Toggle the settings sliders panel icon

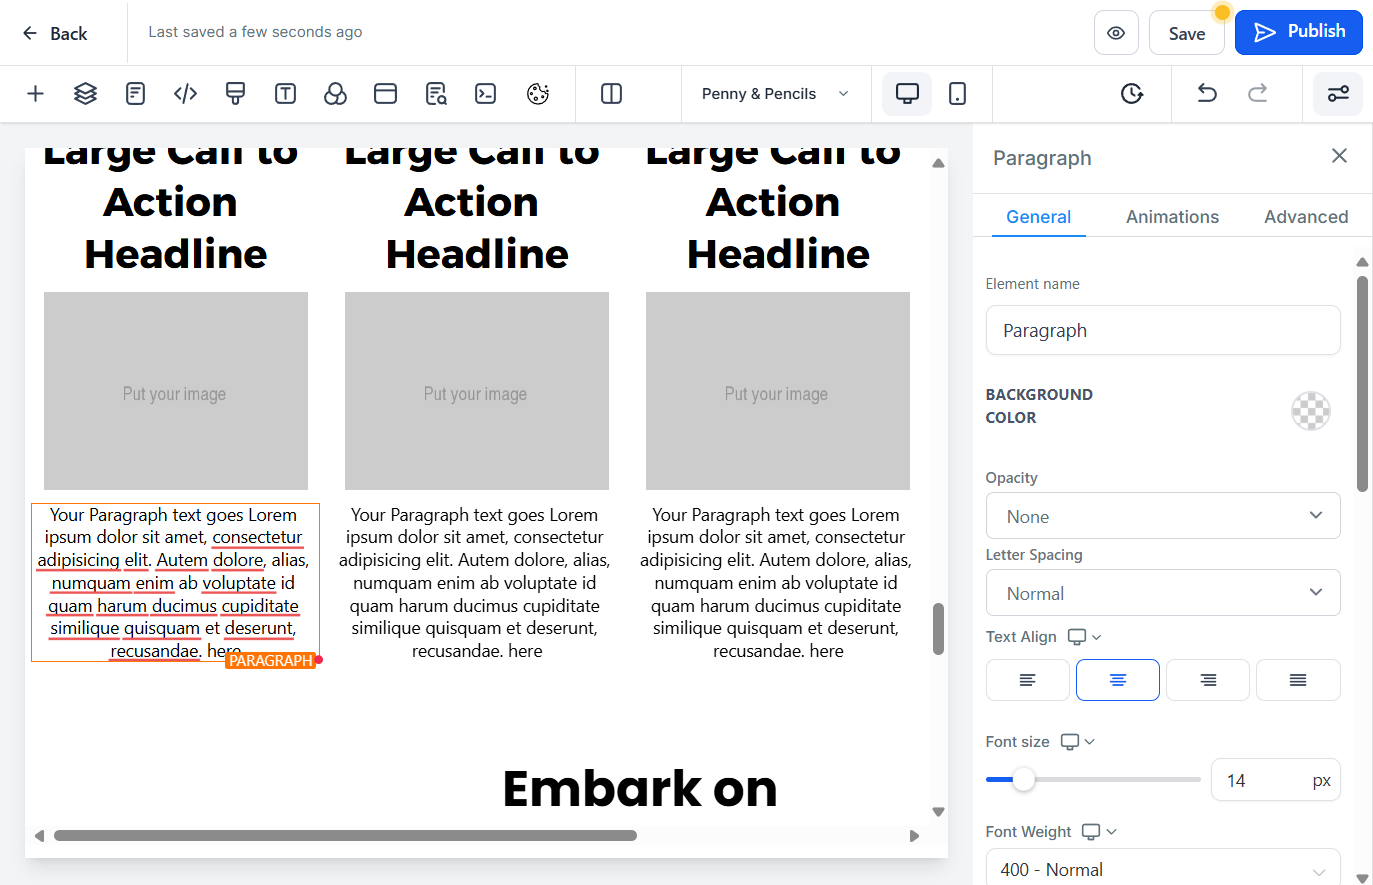pyautogui.click(x=1338, y=94)
